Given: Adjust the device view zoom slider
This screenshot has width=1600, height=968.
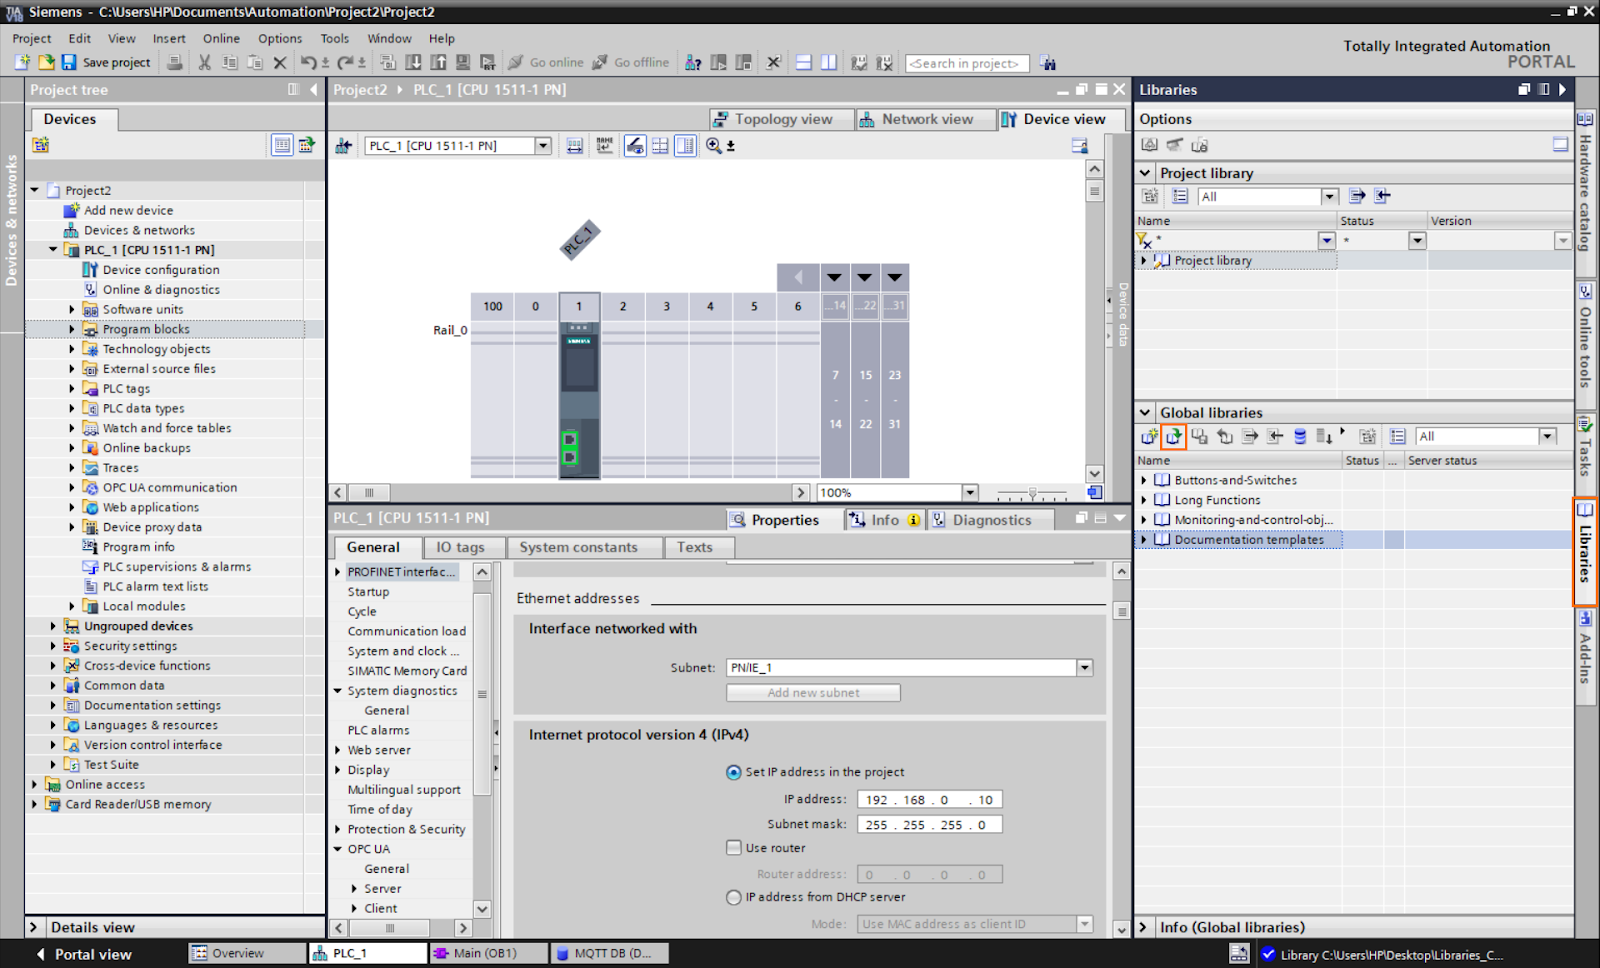Looking at the screenshot, I should coord(1032,493).
